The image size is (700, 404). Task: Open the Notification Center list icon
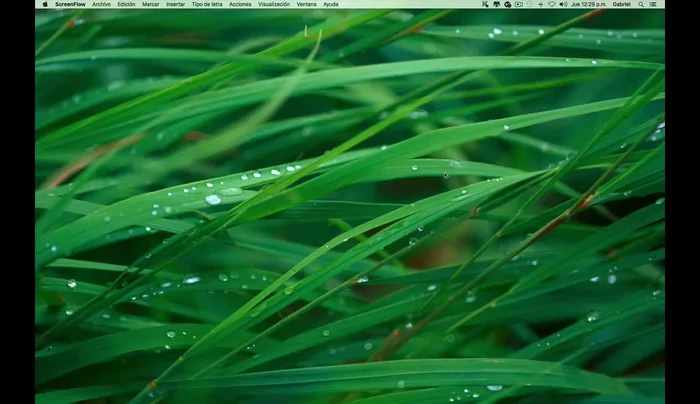tap(658, 4)
